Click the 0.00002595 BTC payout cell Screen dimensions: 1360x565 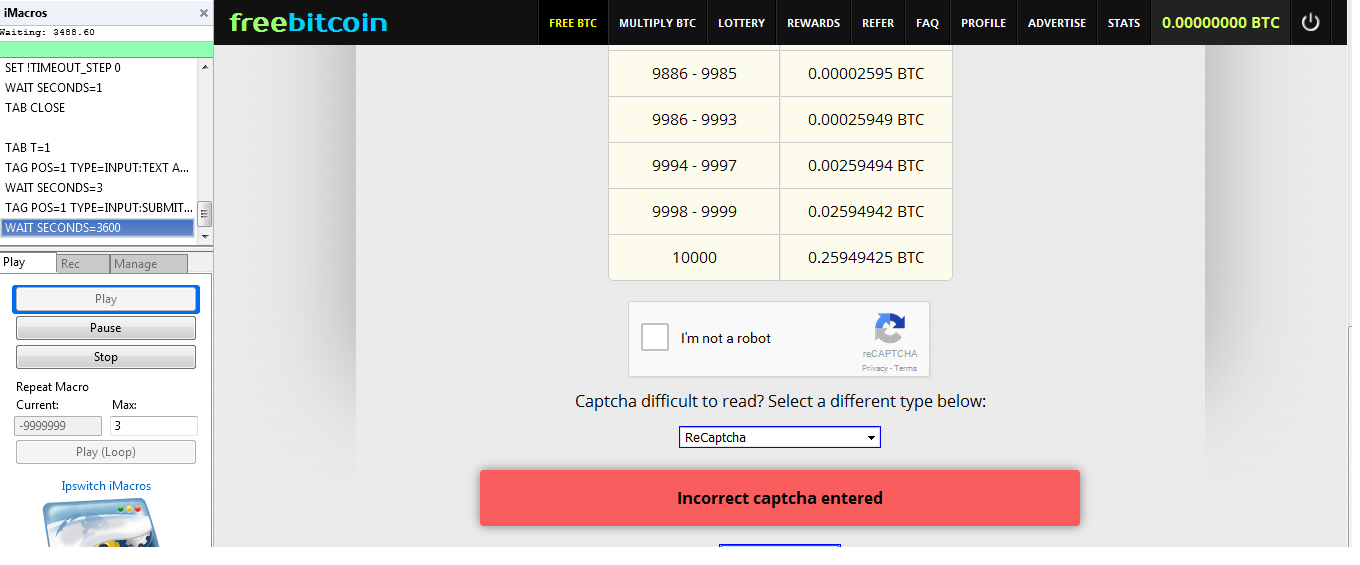click(866, 73)
